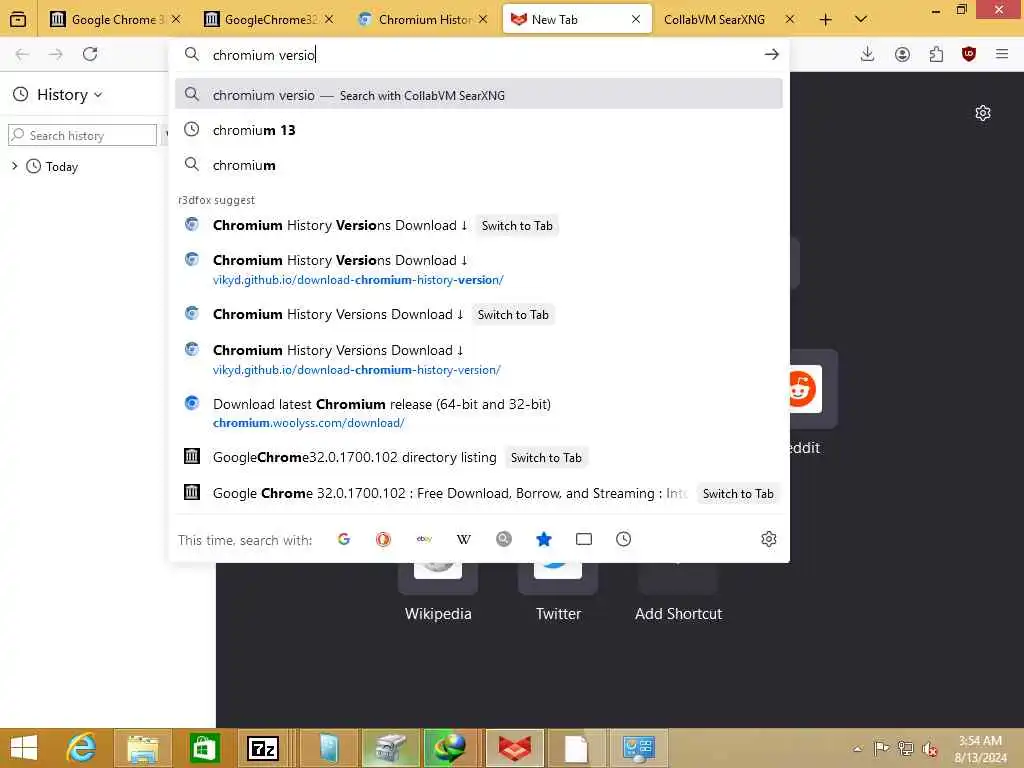Screen dimensions: 1024x768
Task: Search bookmarks using the star icon
Action: tap(543, 539)
